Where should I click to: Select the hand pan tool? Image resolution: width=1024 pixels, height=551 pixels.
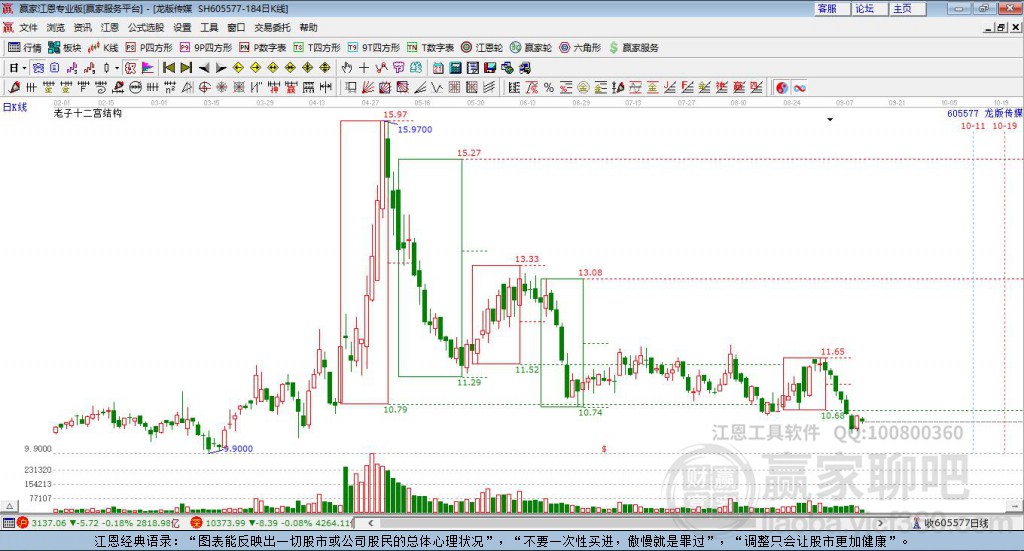[346, 68]
